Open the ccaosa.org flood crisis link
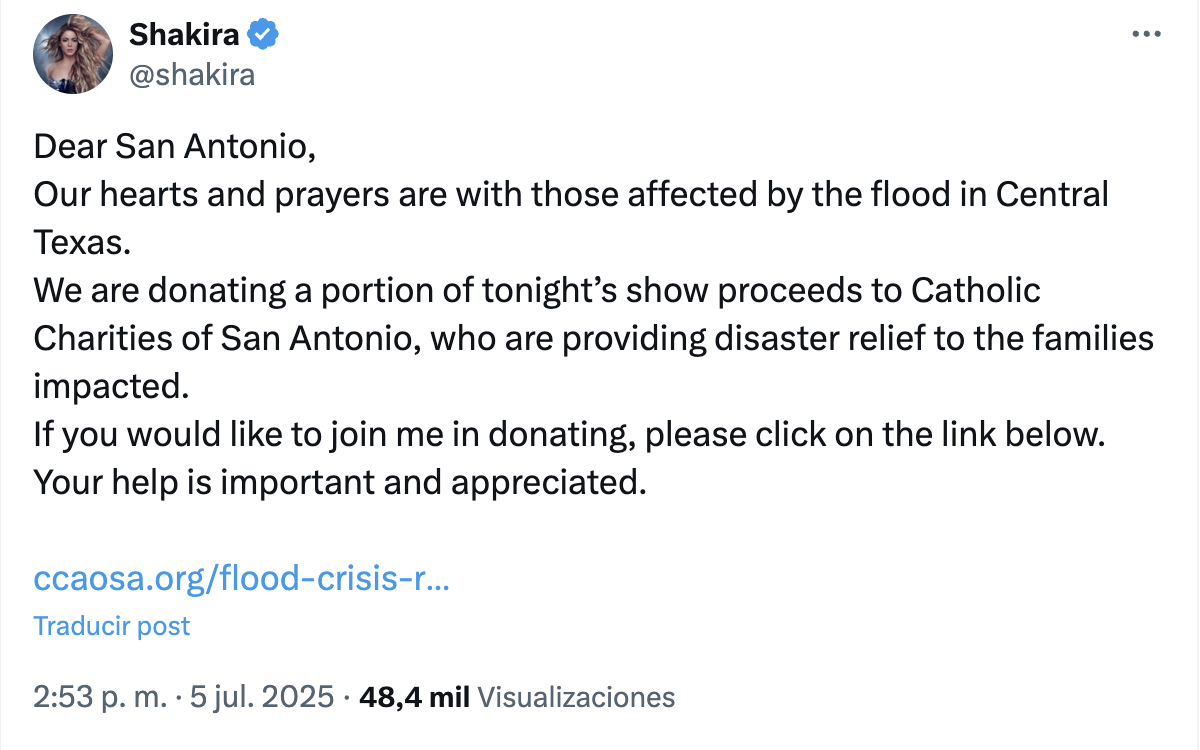The image size is (1200, 750). coord(241,579)
